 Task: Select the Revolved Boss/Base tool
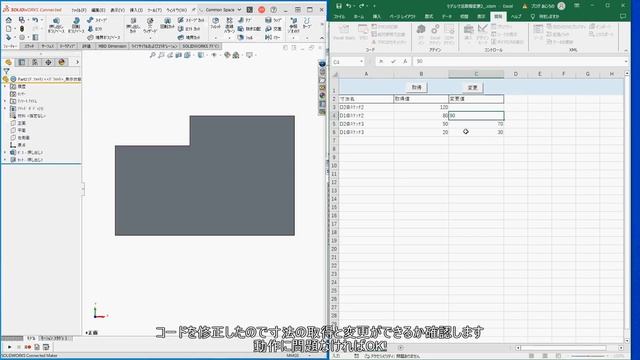[76, 25]
